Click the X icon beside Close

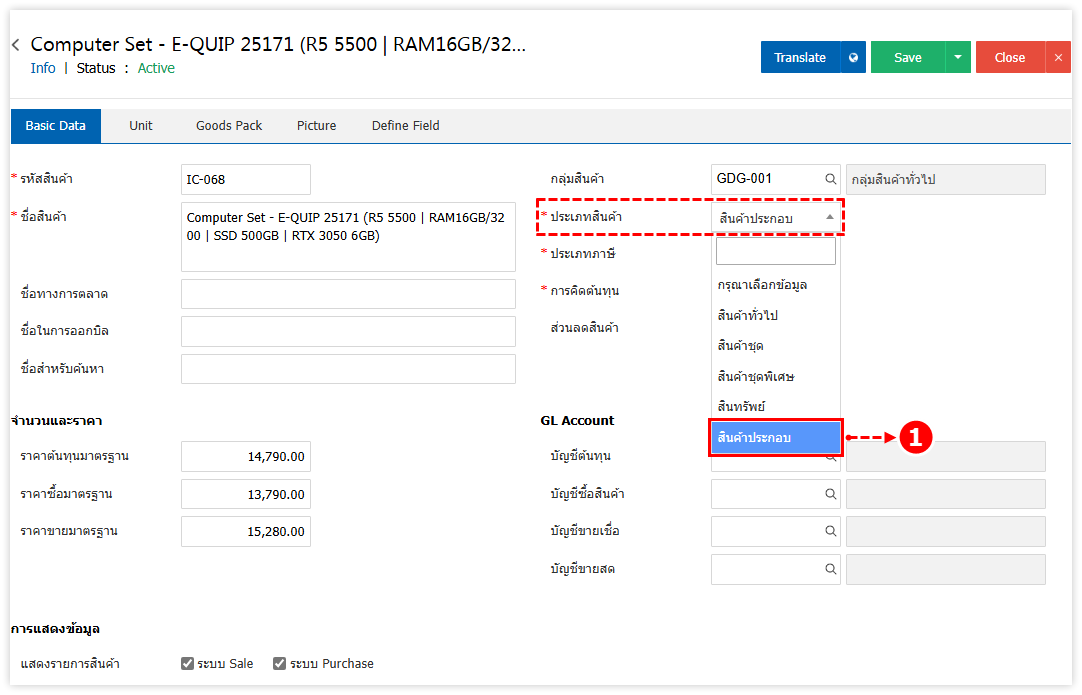(x=1058, y=58)
